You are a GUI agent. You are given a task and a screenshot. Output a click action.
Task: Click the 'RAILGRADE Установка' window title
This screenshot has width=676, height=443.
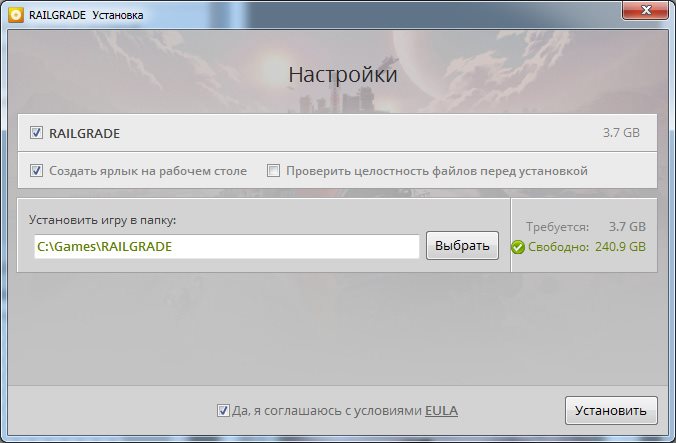point(86,15)
